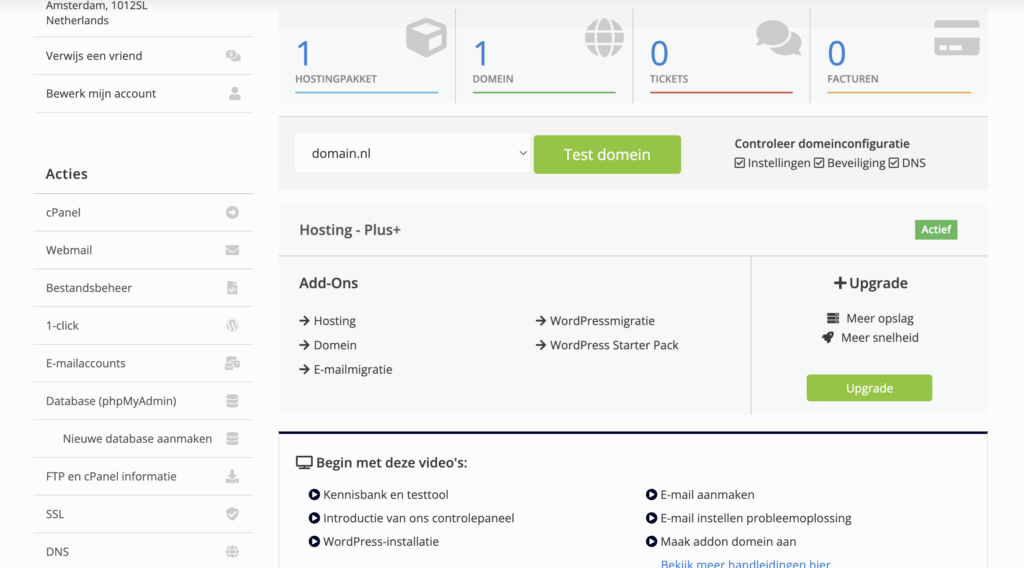Open the WordPressmigratie add-on link
The image size is (1024, 568).
click(x=602, y=321)
